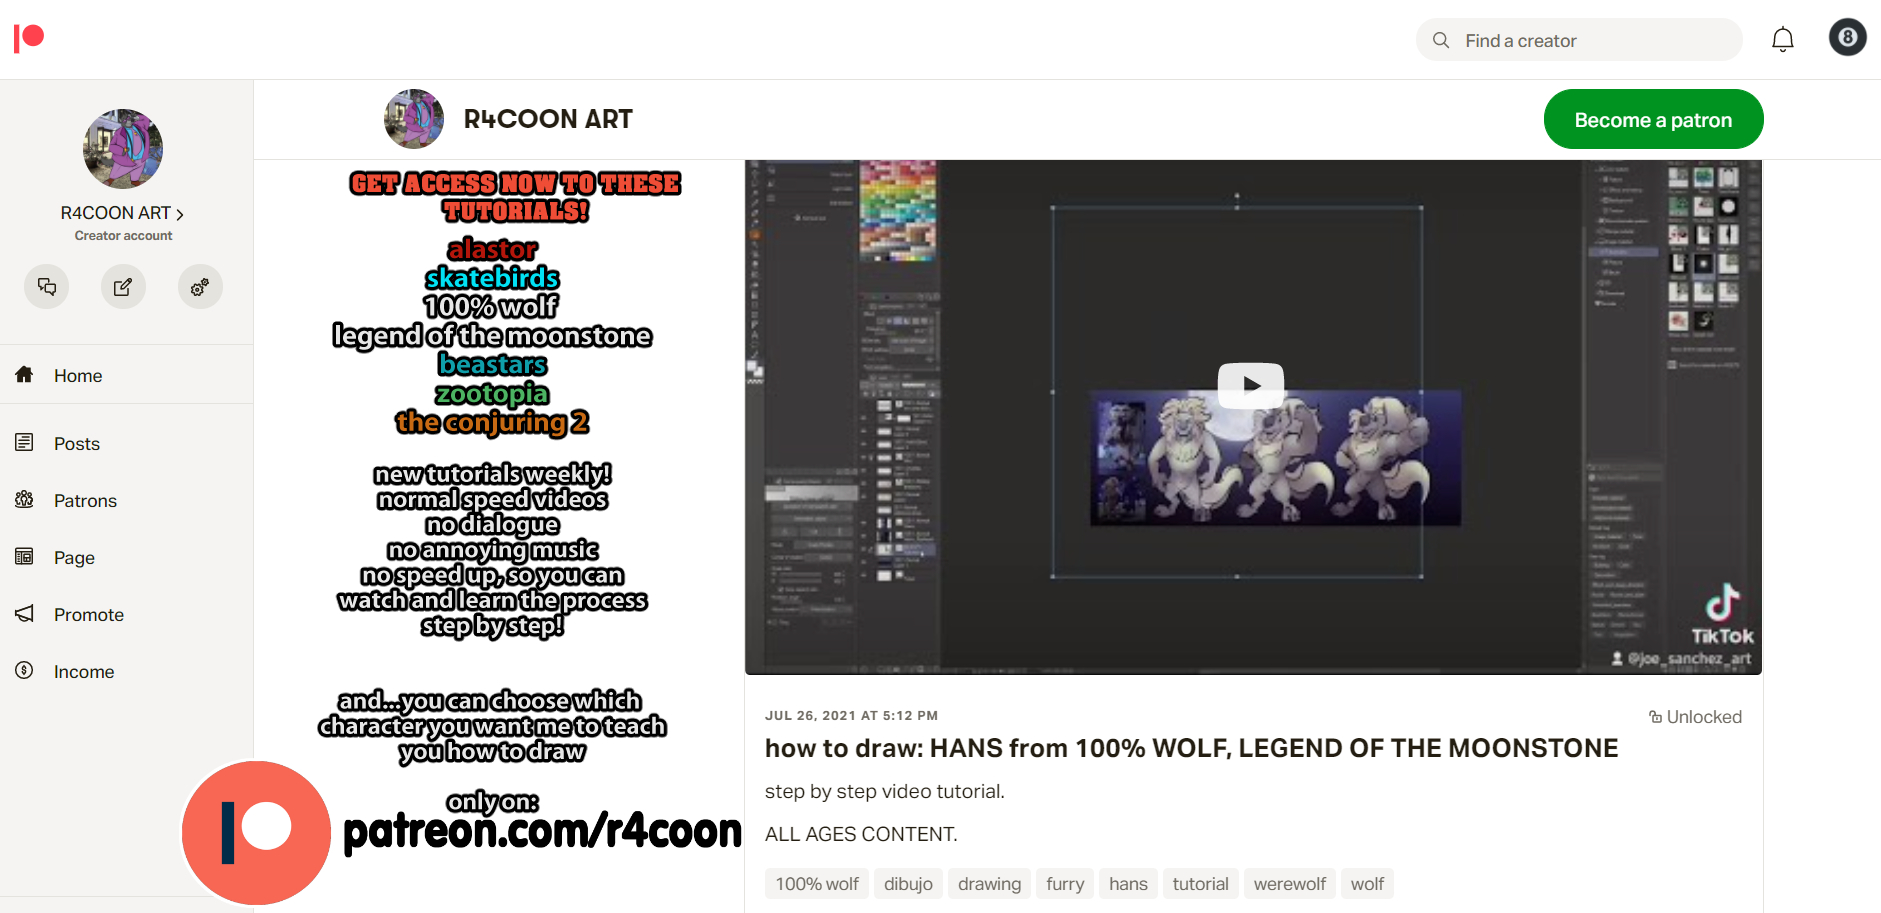Click the Become a patron button
The height and width of the screenshot is (913, 1881).
[1652, 120]
